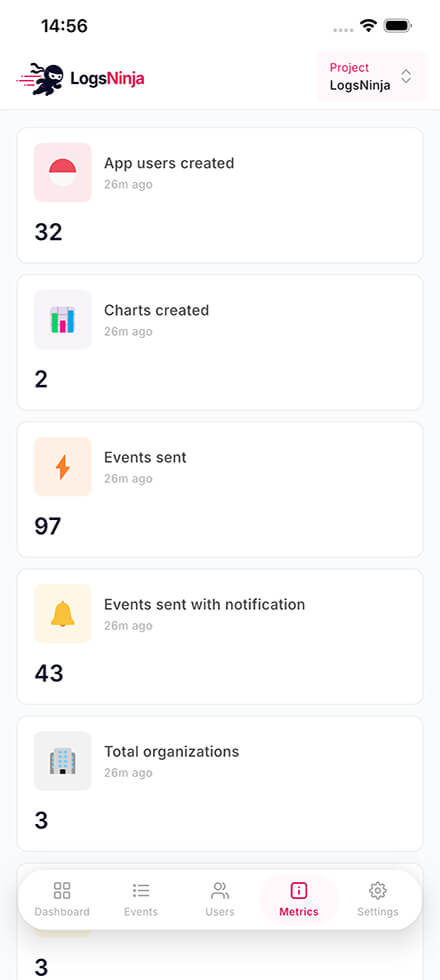
Task: Click the Wi-Fi status icon
Action: coord(369,26)
